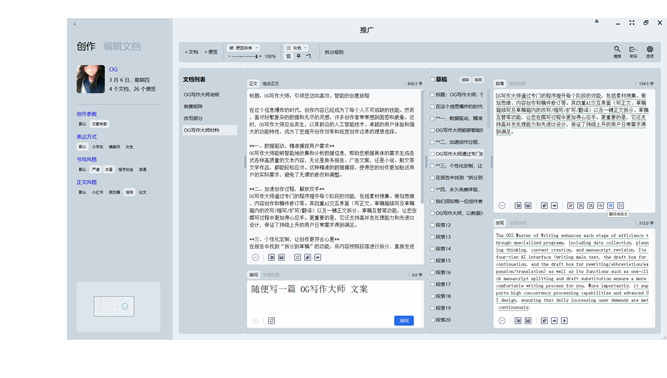Click the blue submit button under prompt
This screenshot has height=378, width=667.
tap(404, 321)
